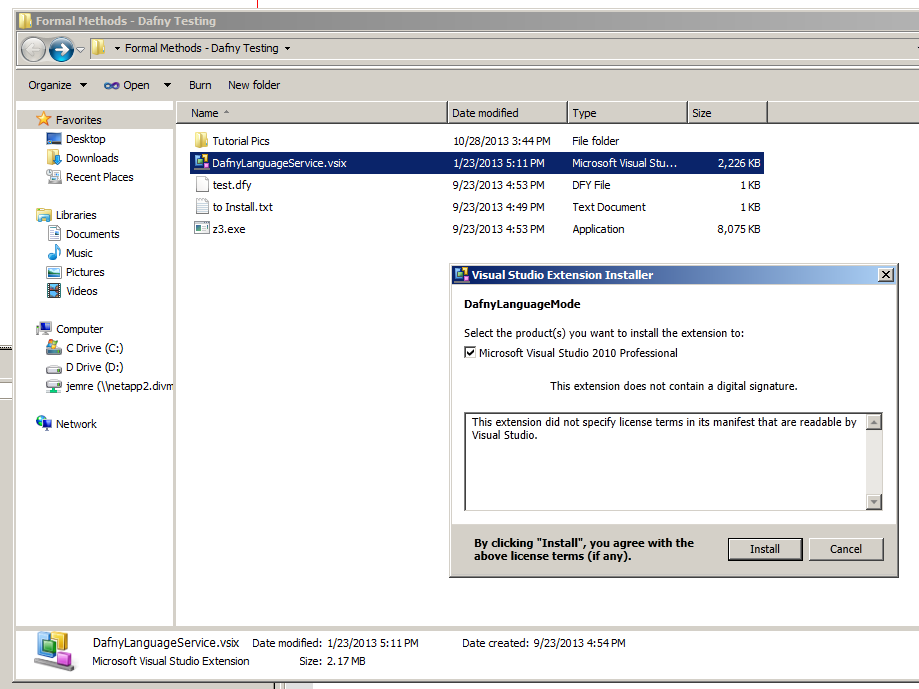Click the Forward navigation arrow

click(61, 49)
